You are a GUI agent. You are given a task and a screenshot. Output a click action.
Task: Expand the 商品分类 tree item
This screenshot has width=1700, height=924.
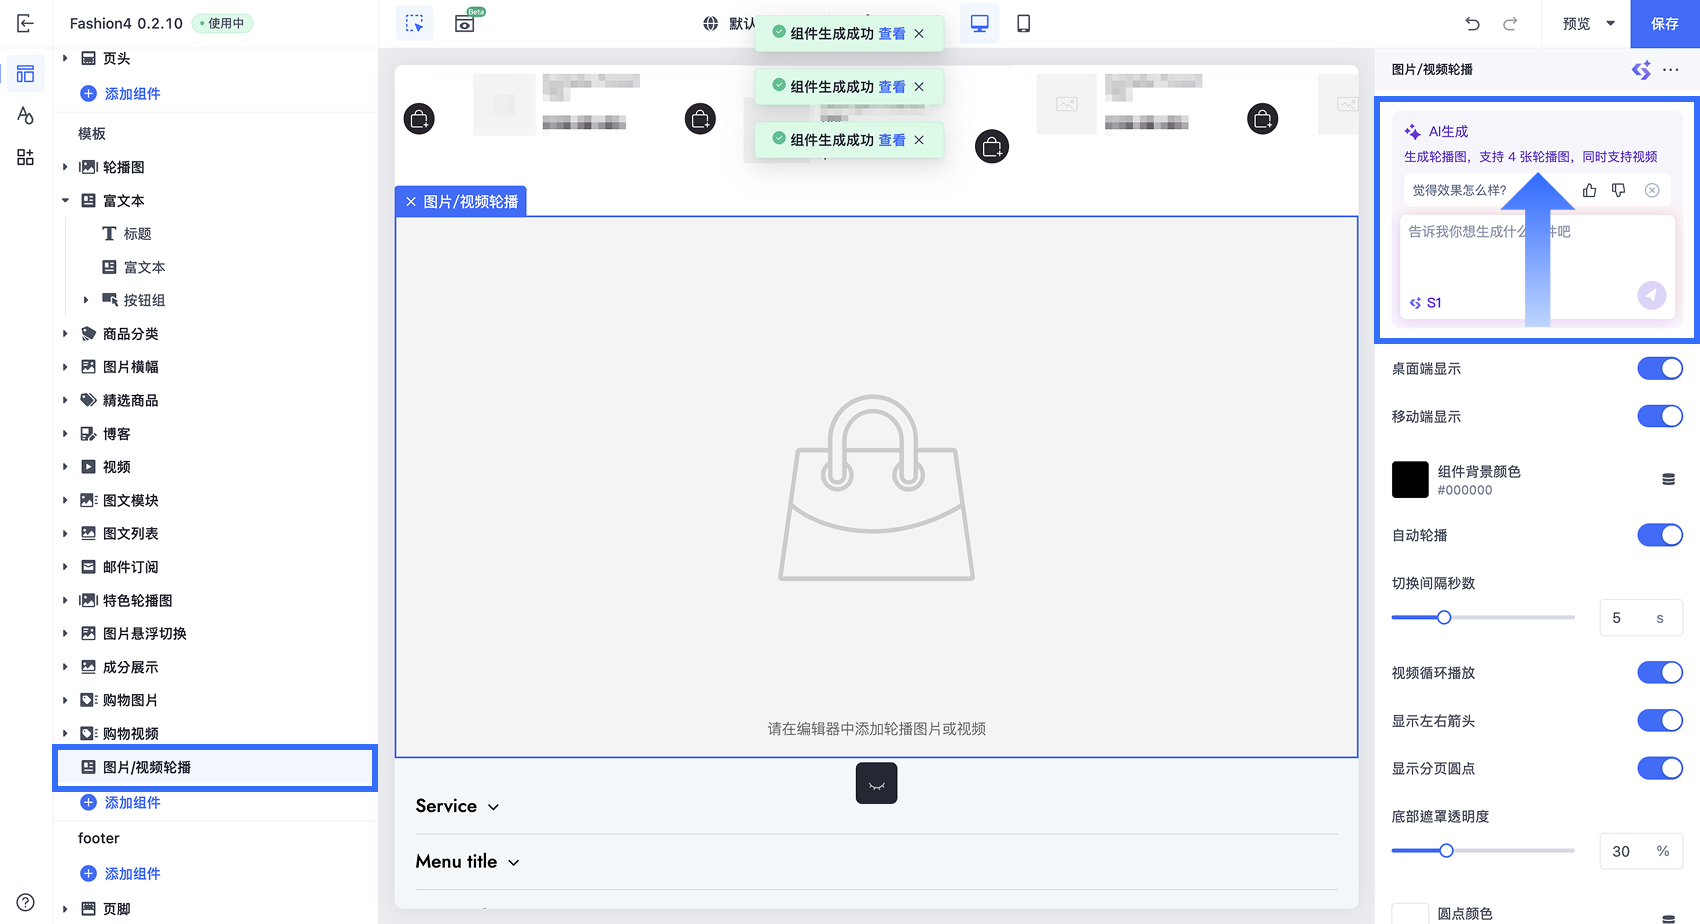tap(65, 334)
